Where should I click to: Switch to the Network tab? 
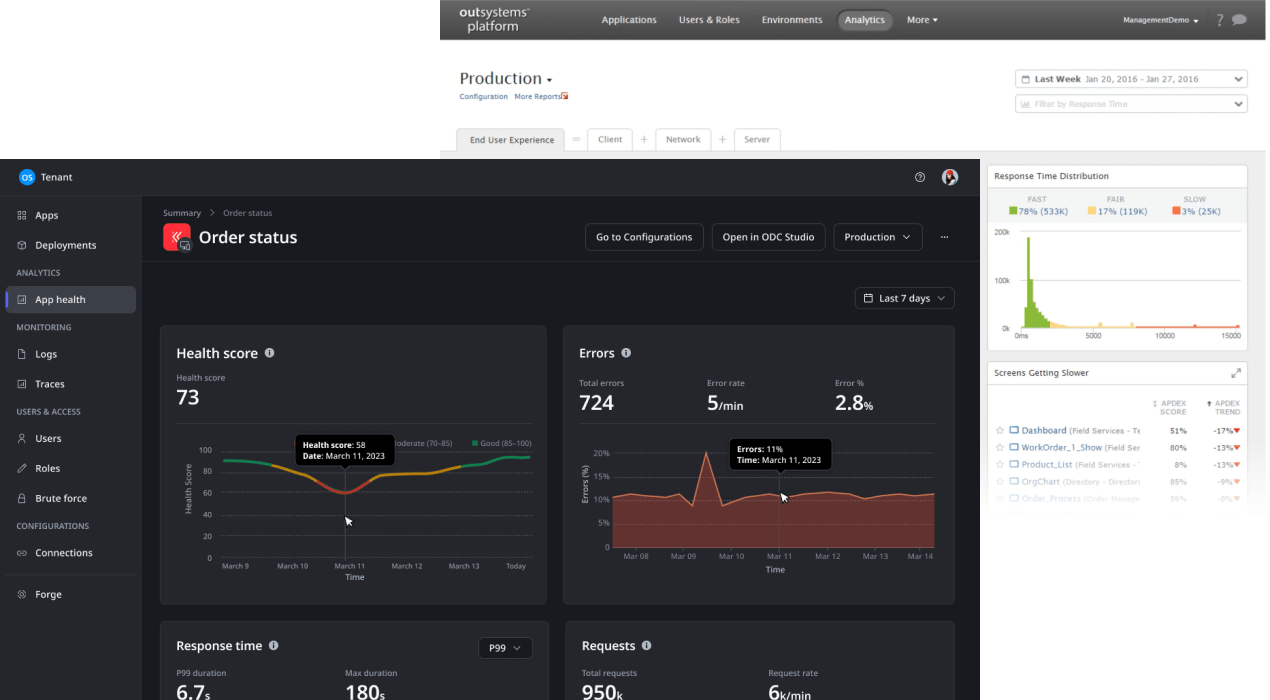point(683,140)
